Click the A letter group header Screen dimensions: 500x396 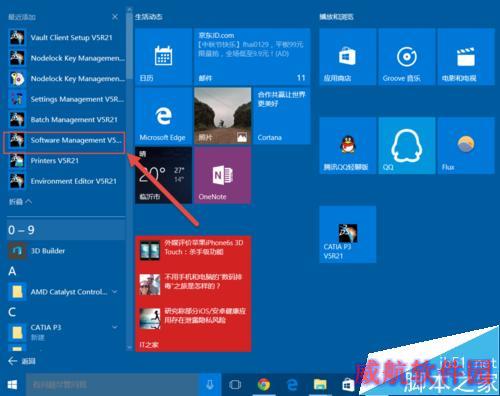[x=12, y=271]
